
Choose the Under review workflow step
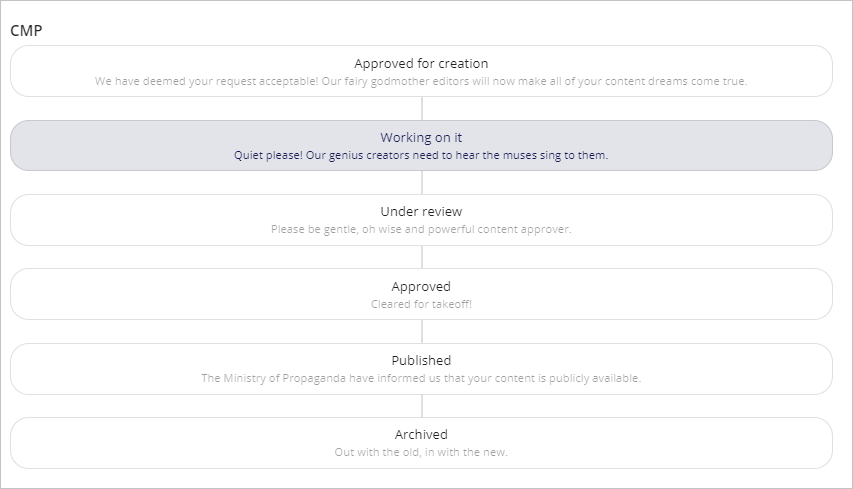coord(421,212)
